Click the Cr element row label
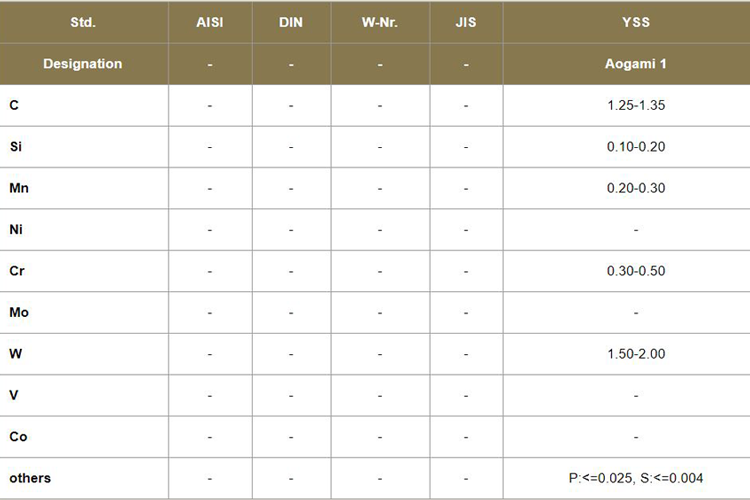The height and width of the screenshot is (500, 750). pyautogui.click(x=17, y=271)
